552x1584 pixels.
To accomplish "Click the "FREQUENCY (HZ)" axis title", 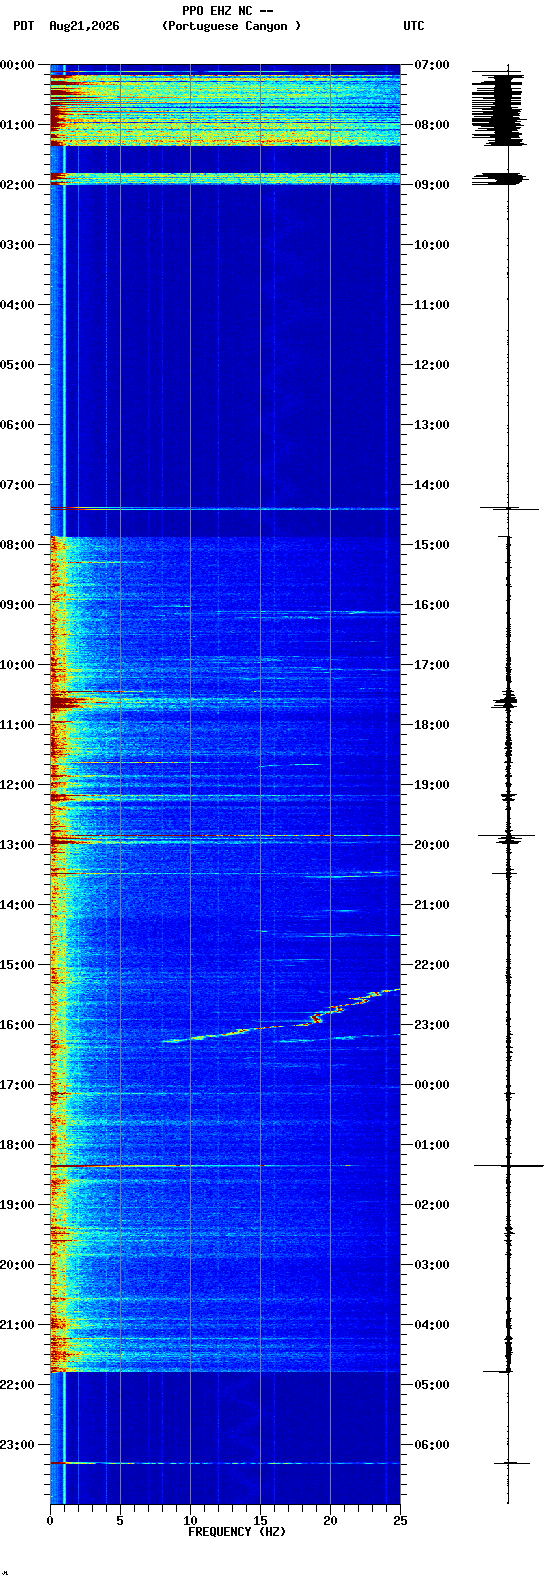I will click(x=237, y=1532).
